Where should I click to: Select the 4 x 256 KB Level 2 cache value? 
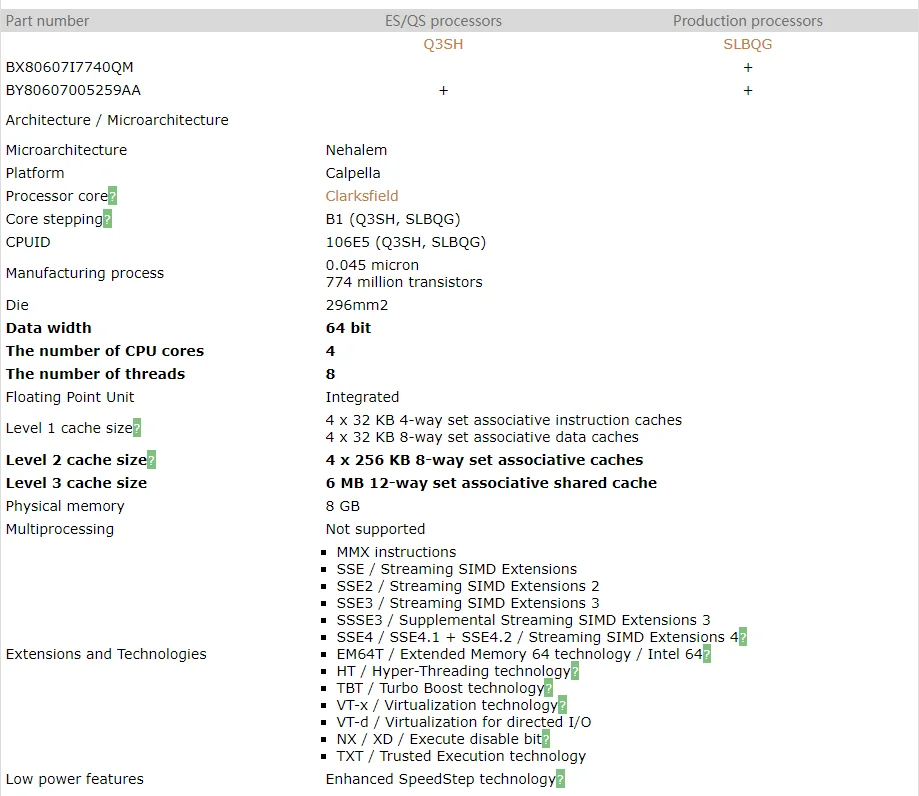tap(484, 460)
